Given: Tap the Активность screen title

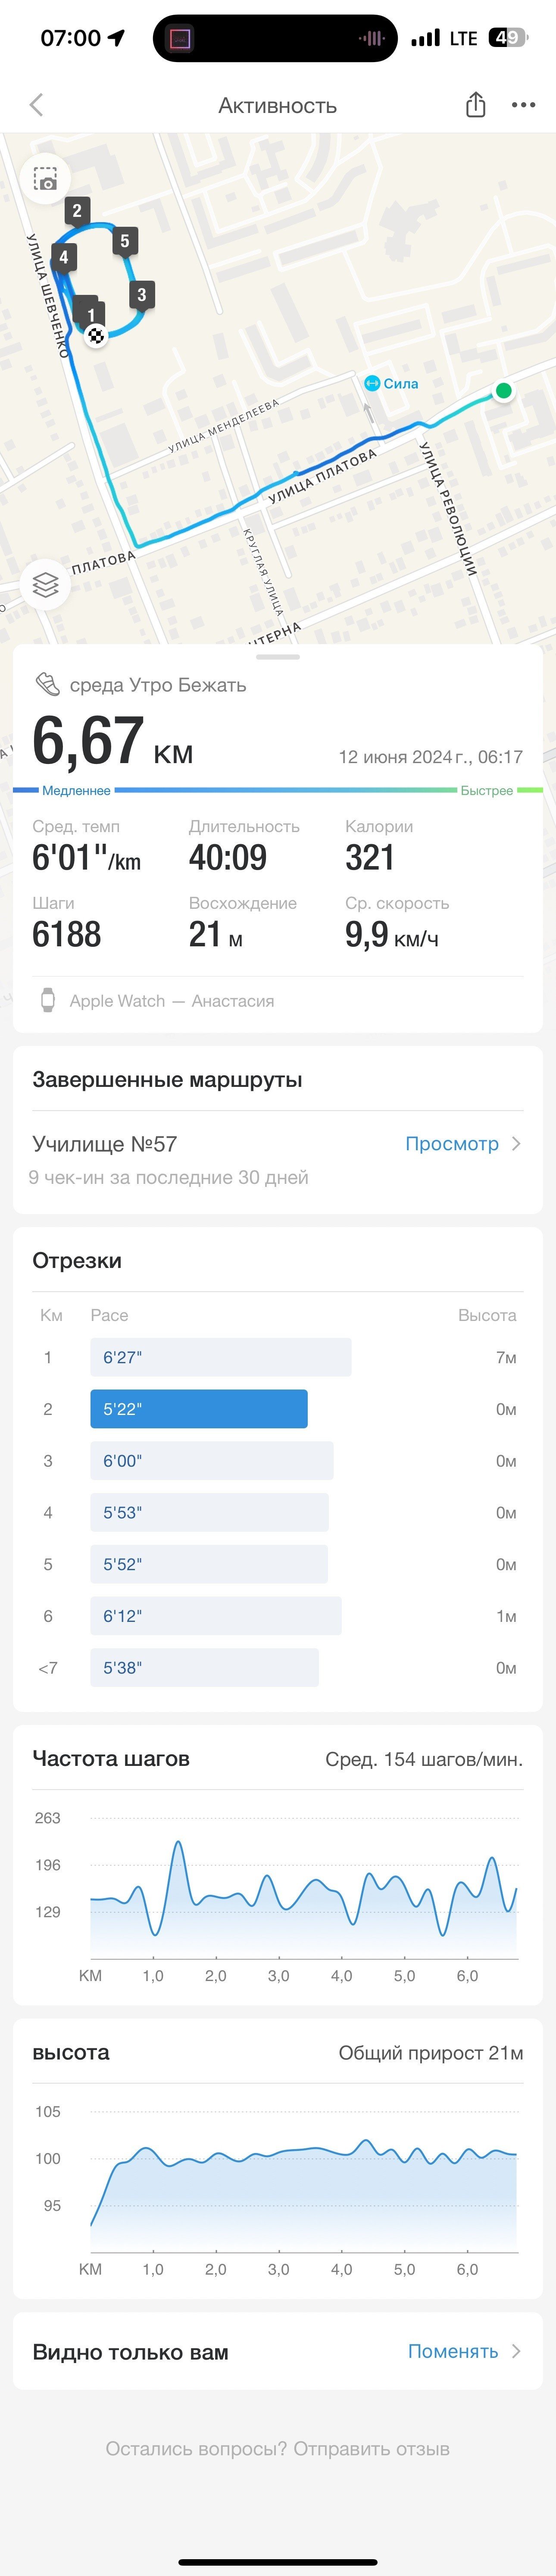Looking at the screenshot, I should point(278,106).
